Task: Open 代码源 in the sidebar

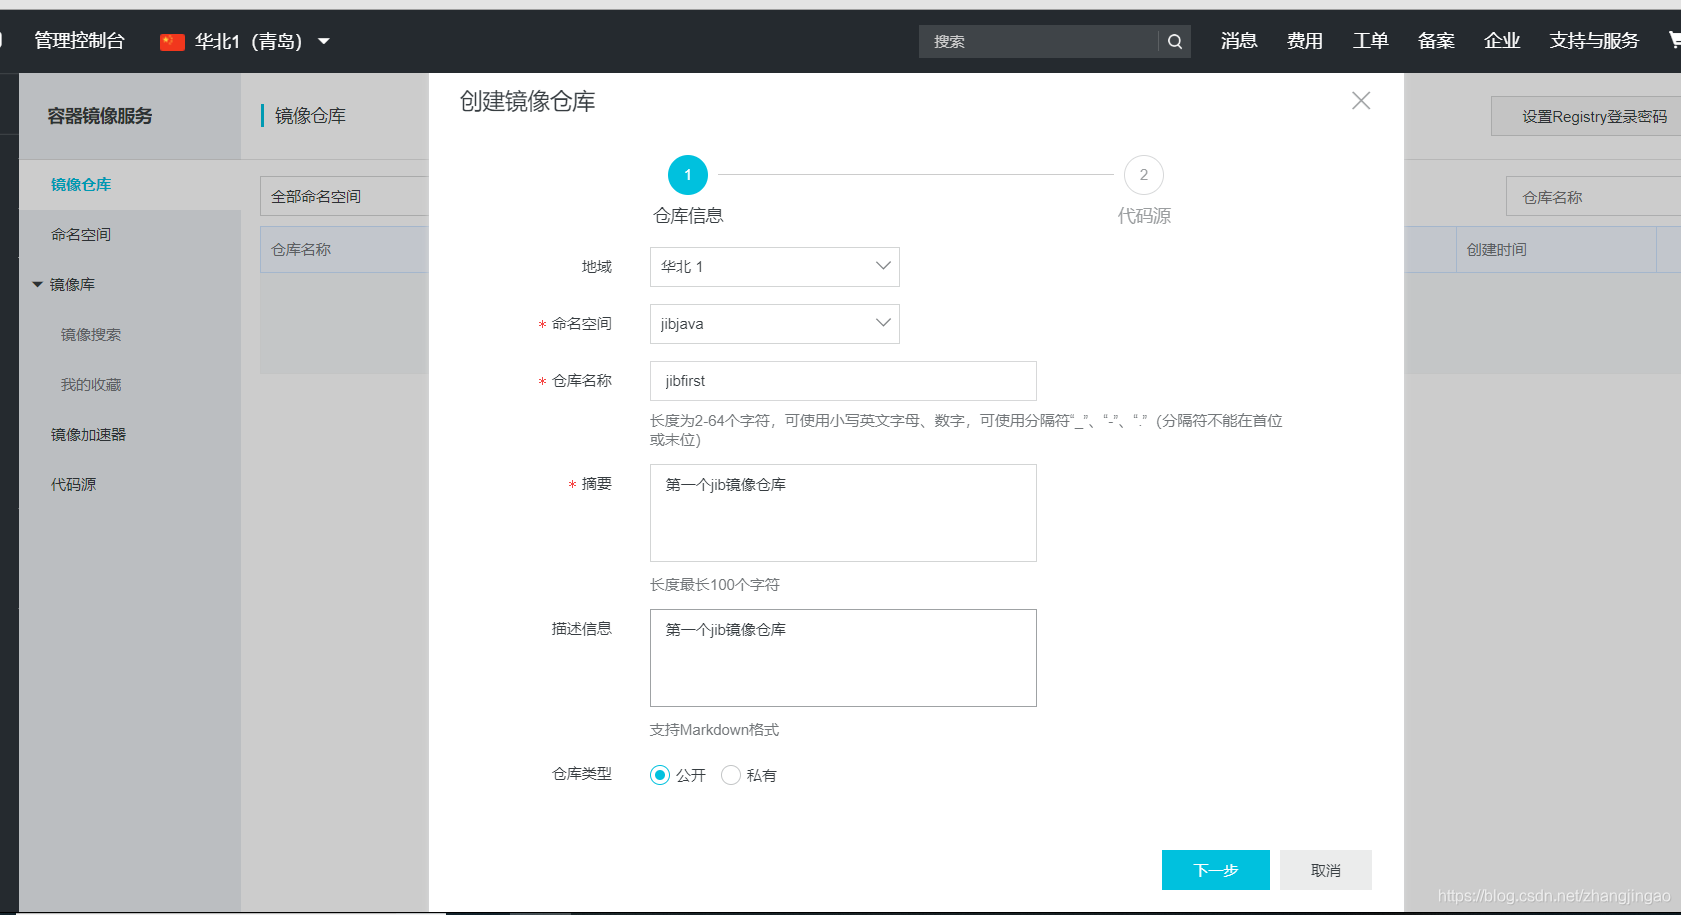Action: click(x=74, y=485)
